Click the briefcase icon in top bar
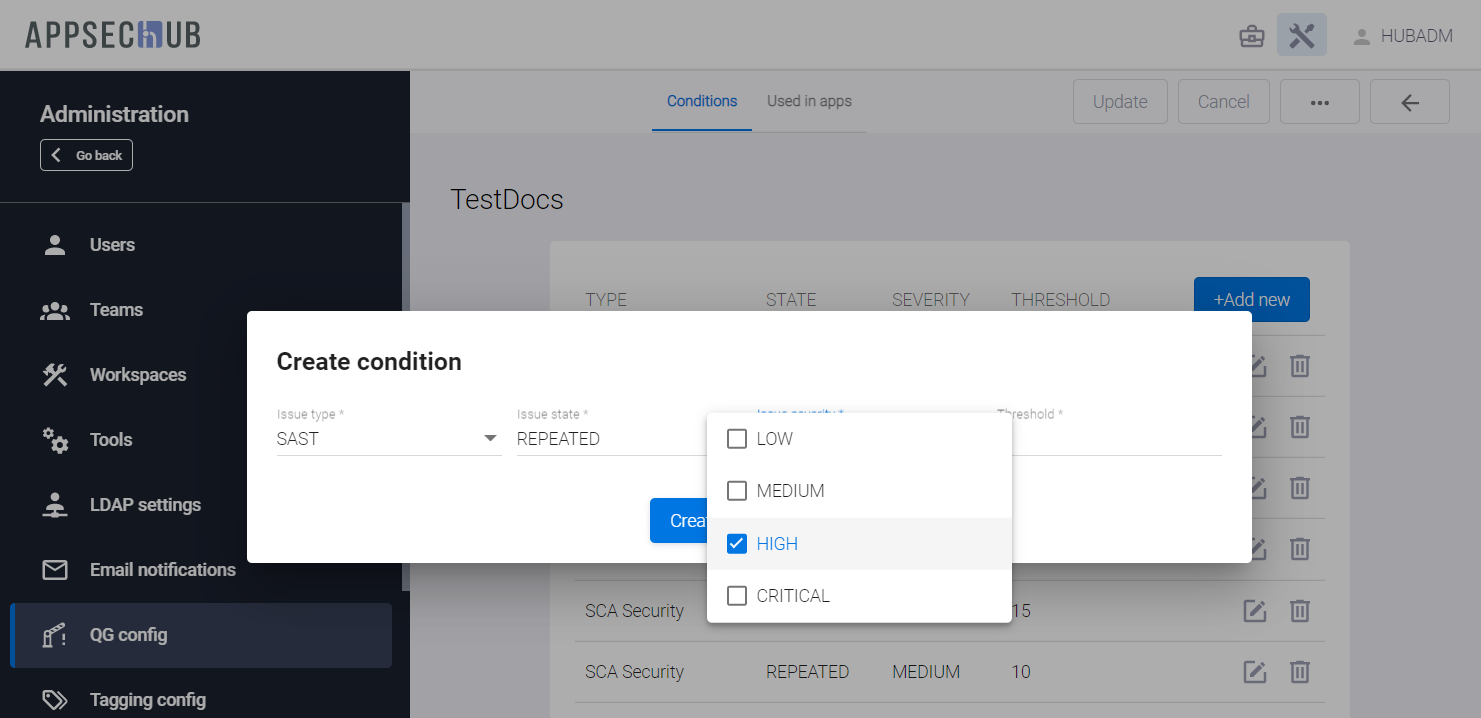 pyautogui.click(x=1251, y=37)
